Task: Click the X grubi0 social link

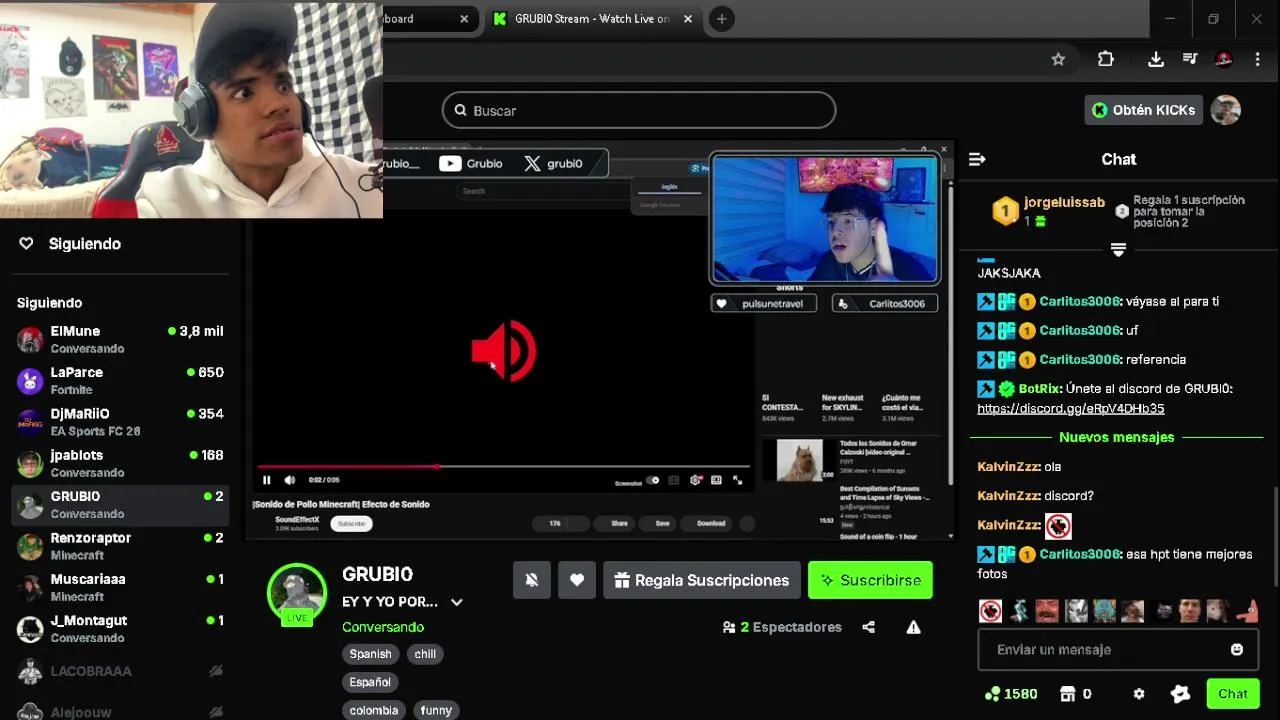Action: click(x=554, y=164)
